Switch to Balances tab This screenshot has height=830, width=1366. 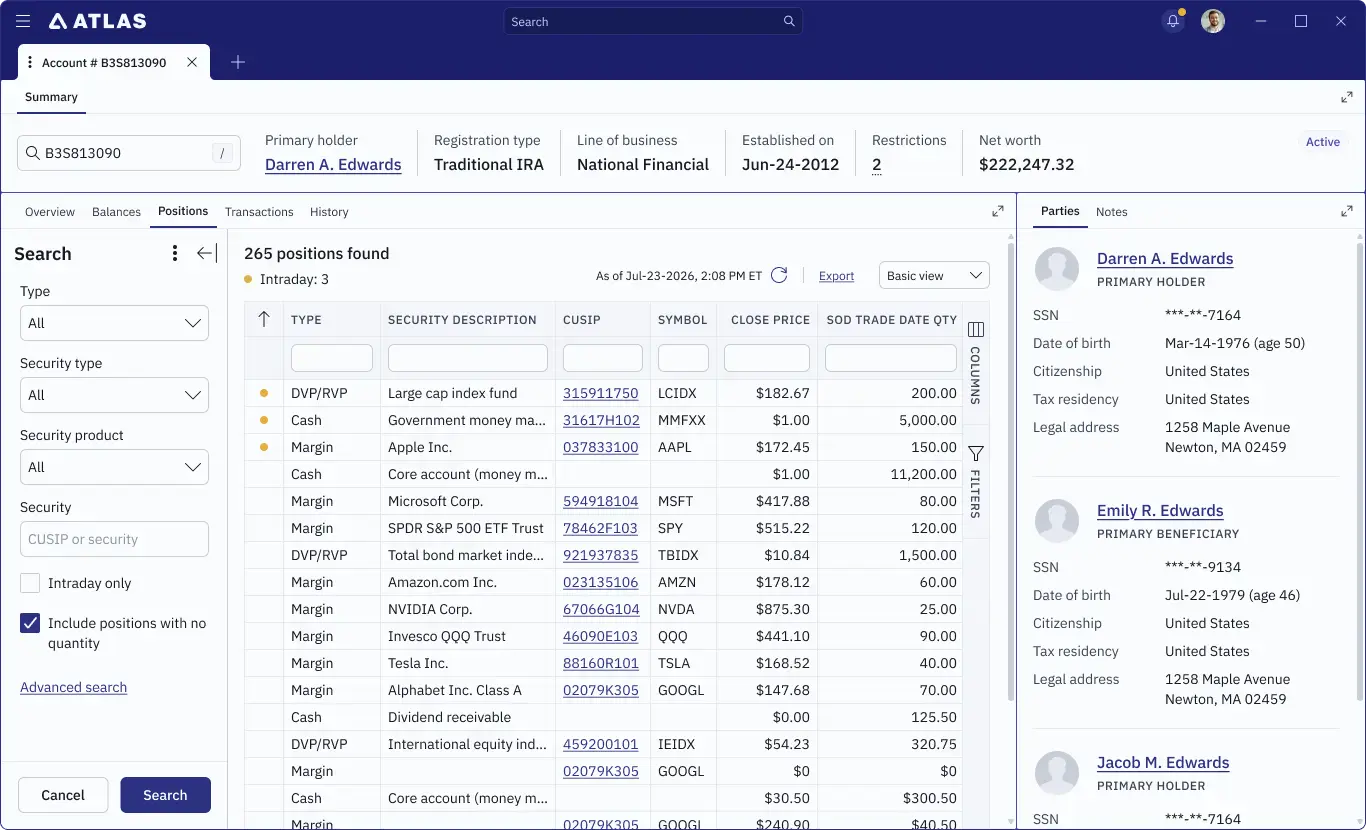click(116, 212)
